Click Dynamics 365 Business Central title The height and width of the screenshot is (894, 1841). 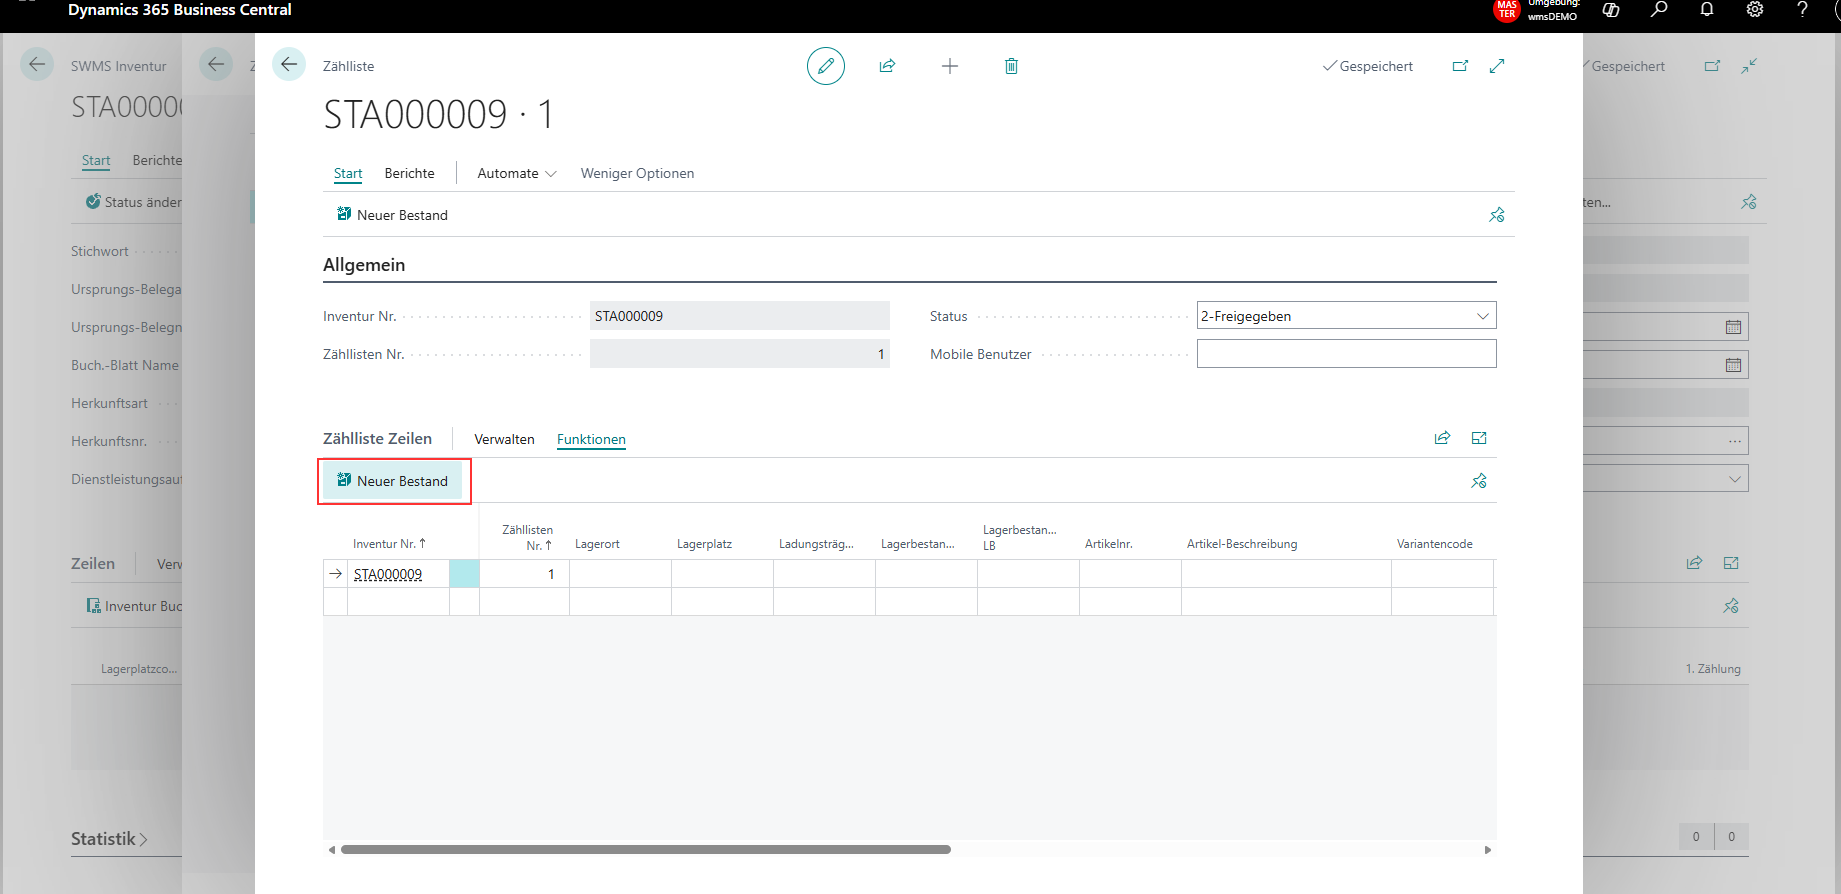[180, 10]
